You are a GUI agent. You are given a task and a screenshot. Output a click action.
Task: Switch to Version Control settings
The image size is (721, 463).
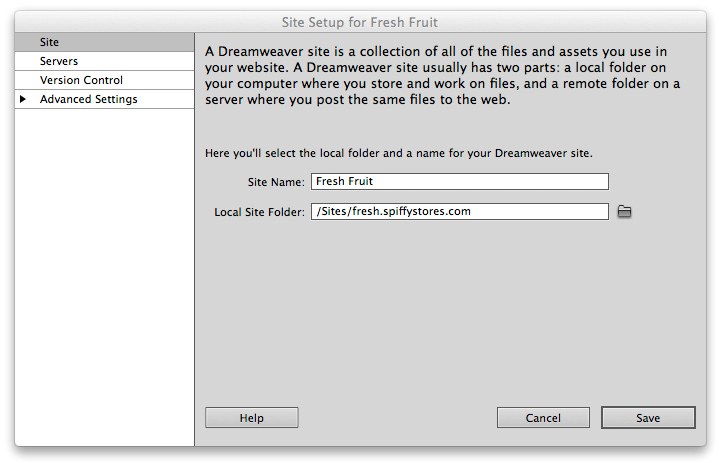(81, 80)
